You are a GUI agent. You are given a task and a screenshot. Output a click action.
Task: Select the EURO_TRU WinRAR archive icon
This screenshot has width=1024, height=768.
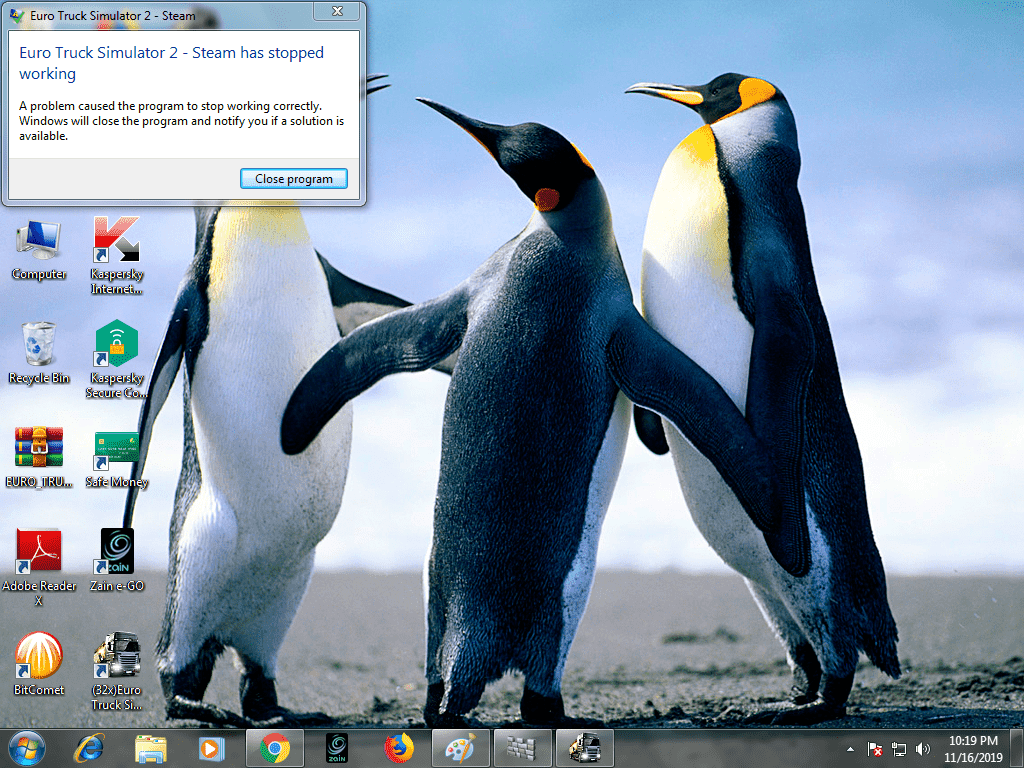tap(39, 457)
